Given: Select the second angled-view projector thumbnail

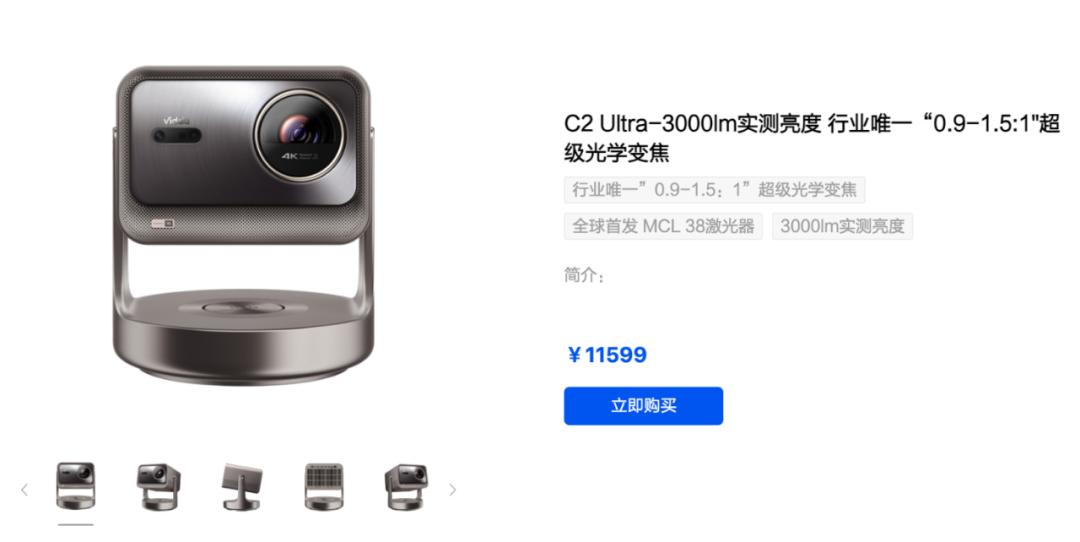Looking at the screenshot, I should pos(158,486).
